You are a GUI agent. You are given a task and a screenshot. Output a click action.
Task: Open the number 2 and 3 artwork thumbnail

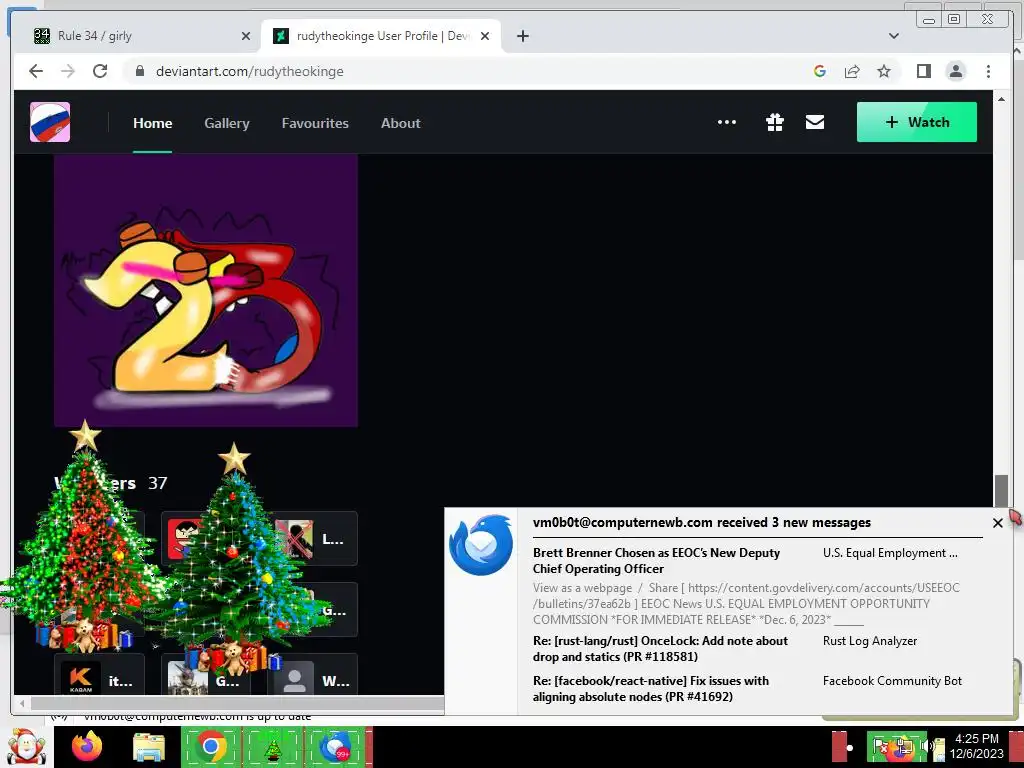click(x=206, y=291)
